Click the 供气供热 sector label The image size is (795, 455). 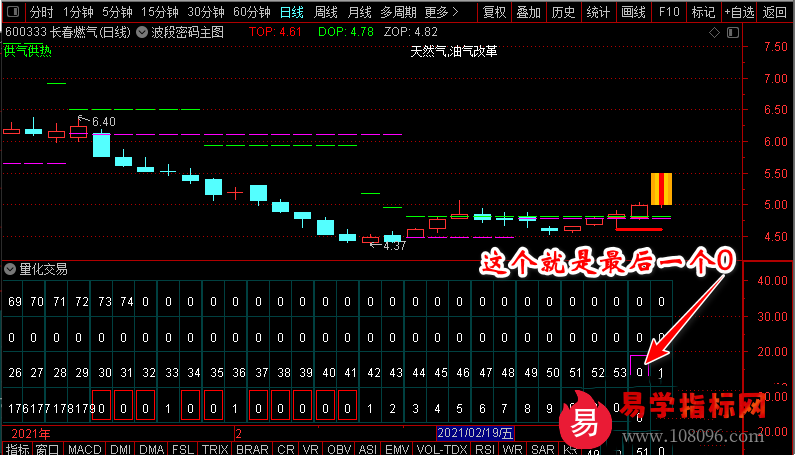(27, 51)
